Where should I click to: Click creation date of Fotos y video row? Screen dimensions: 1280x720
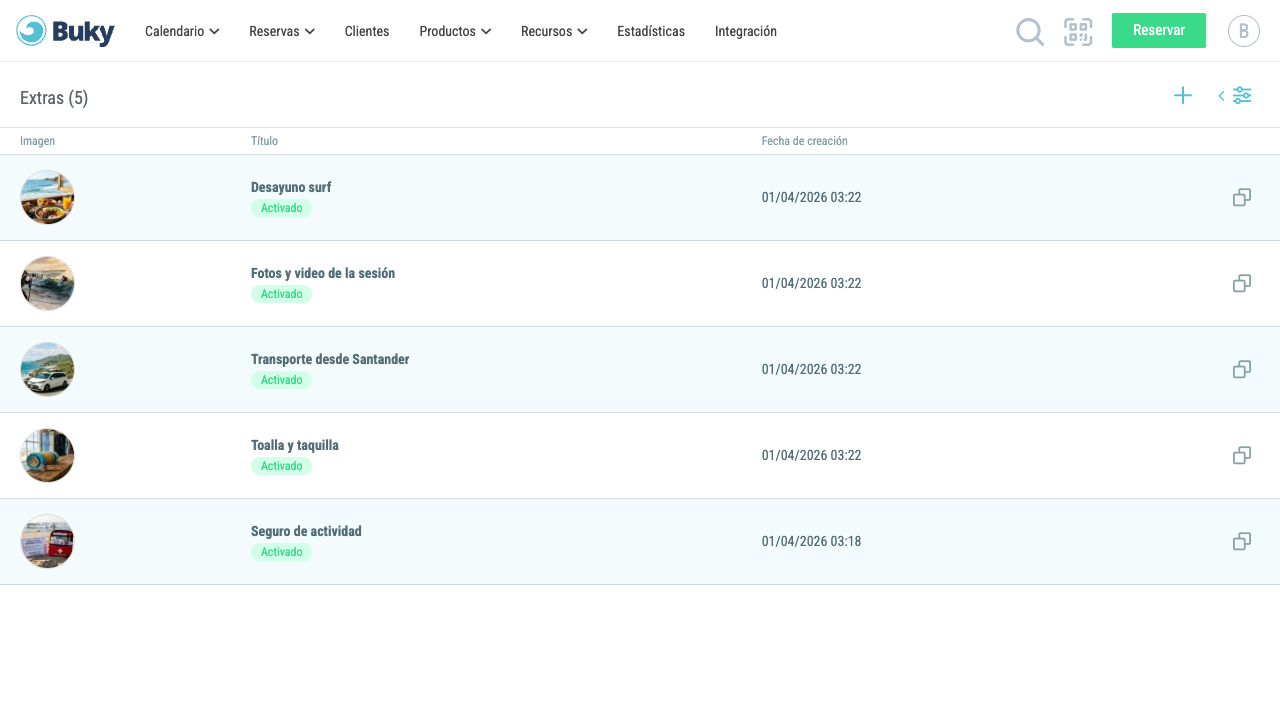(811, 283)
